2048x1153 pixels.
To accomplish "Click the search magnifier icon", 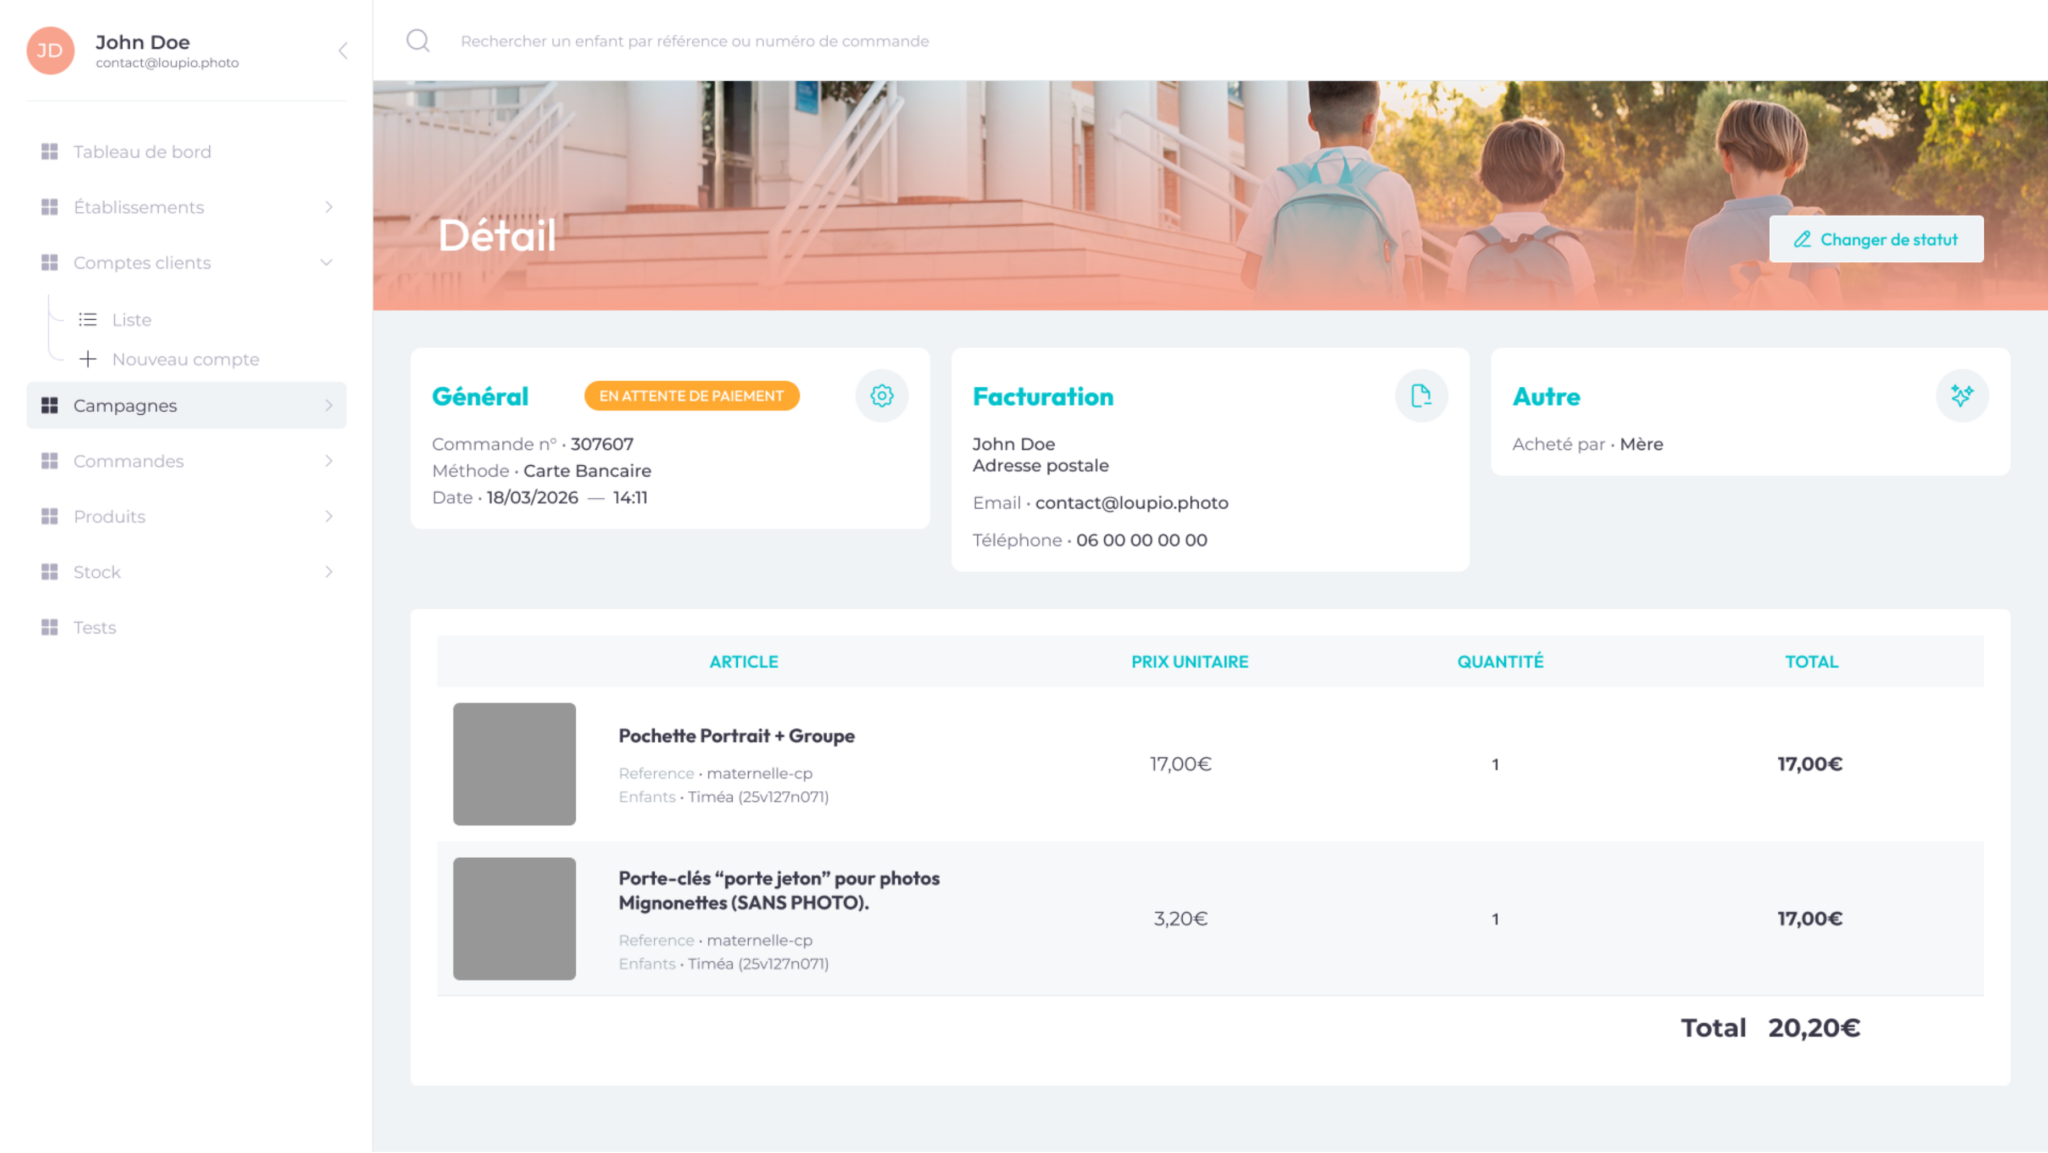I will pyautogui.click(x=418, y=41).
